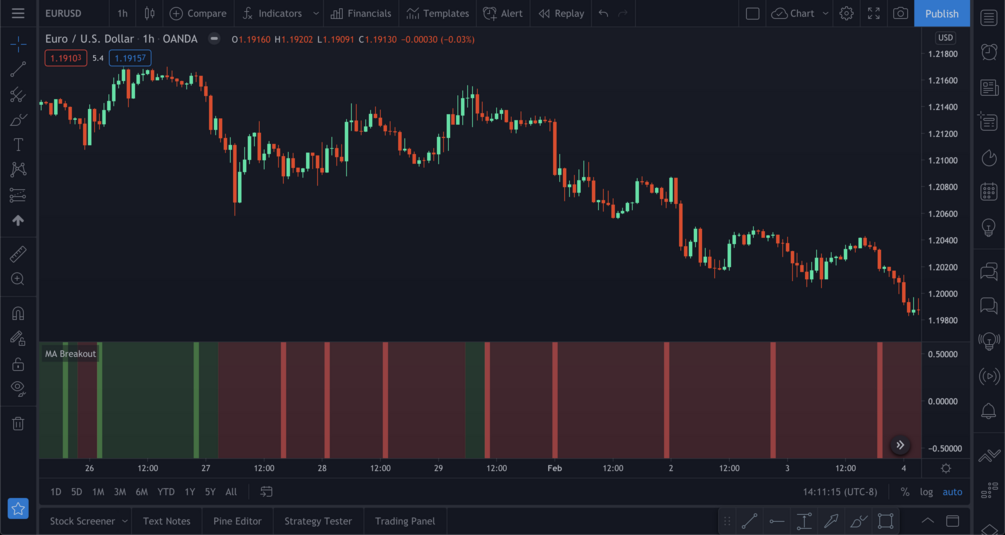Open the prediction and measurement tools
The image size is (1005, 535).
click(18, 195)
